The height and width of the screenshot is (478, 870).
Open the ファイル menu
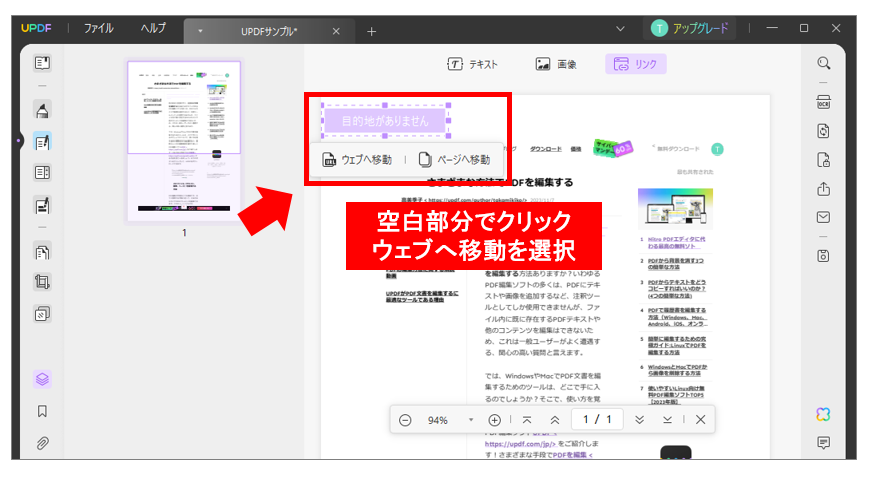click(x=99, y=28)
